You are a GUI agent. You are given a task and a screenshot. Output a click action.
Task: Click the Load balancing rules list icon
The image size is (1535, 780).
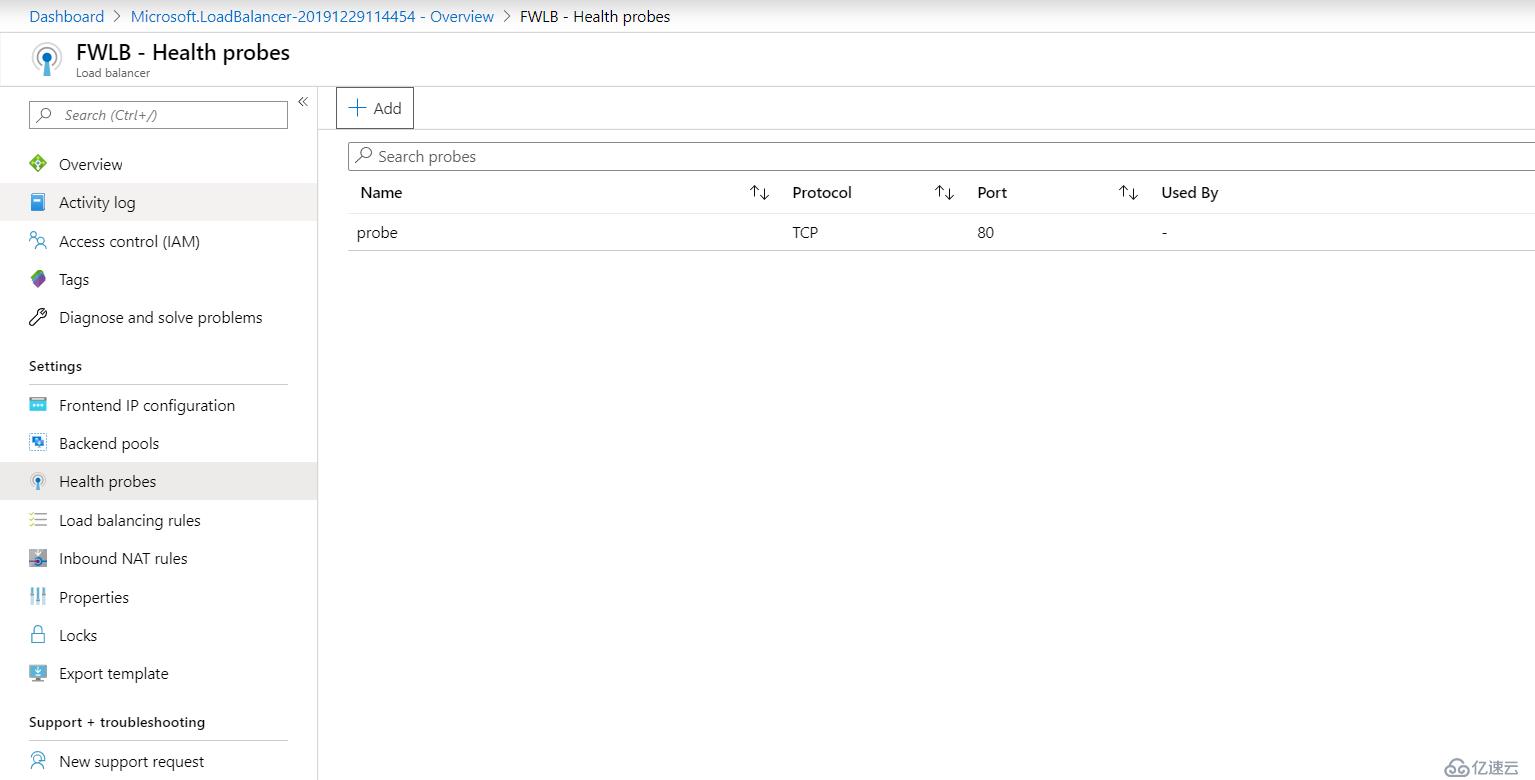tap(38, 520)
